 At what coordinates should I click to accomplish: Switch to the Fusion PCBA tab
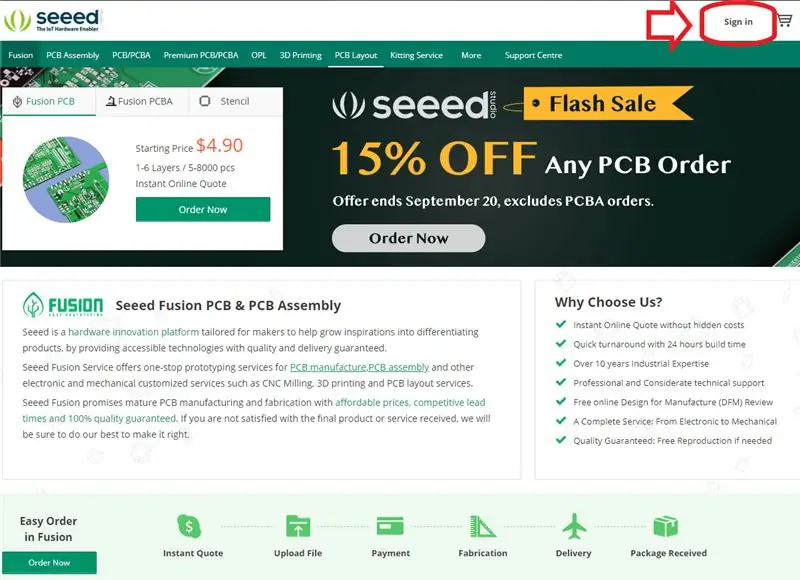tap(140, 101)
